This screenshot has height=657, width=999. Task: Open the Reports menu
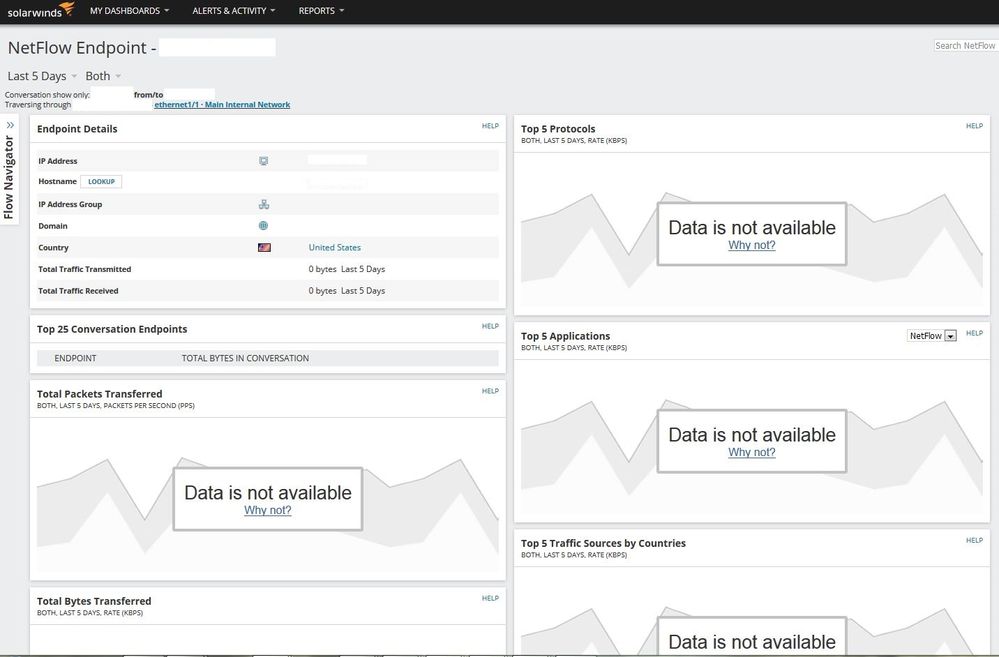(321, 11)
